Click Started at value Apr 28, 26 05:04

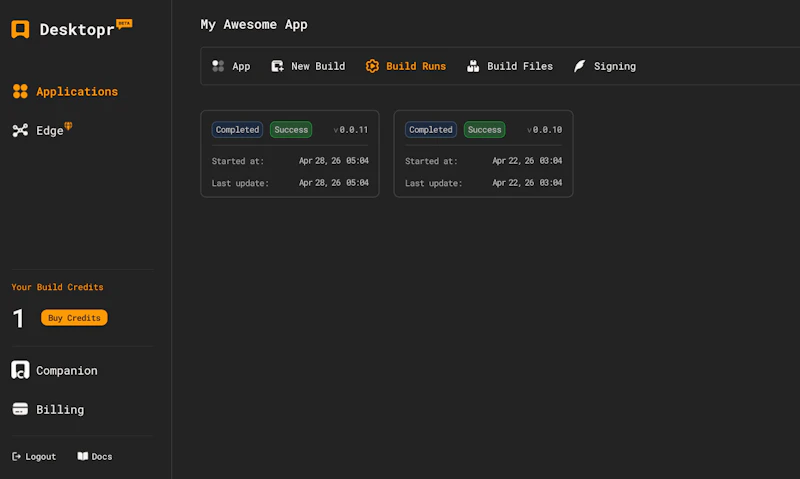click(334, 161)
